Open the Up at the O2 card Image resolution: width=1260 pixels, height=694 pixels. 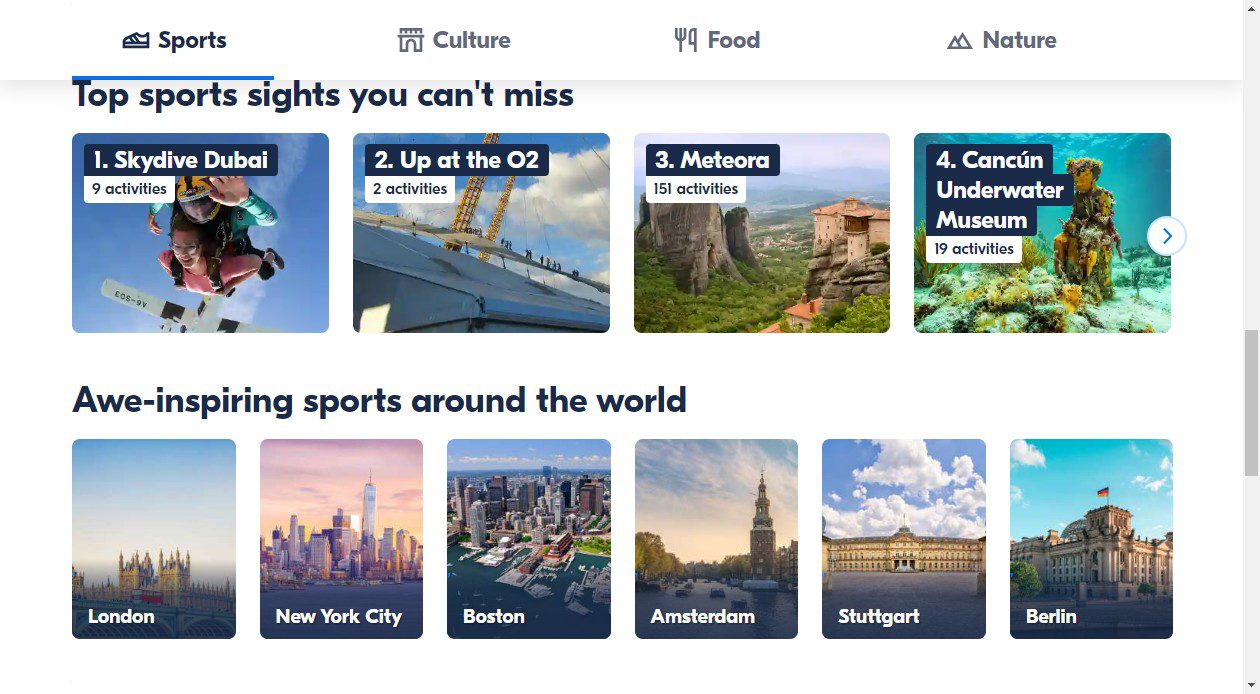[481, 260]
